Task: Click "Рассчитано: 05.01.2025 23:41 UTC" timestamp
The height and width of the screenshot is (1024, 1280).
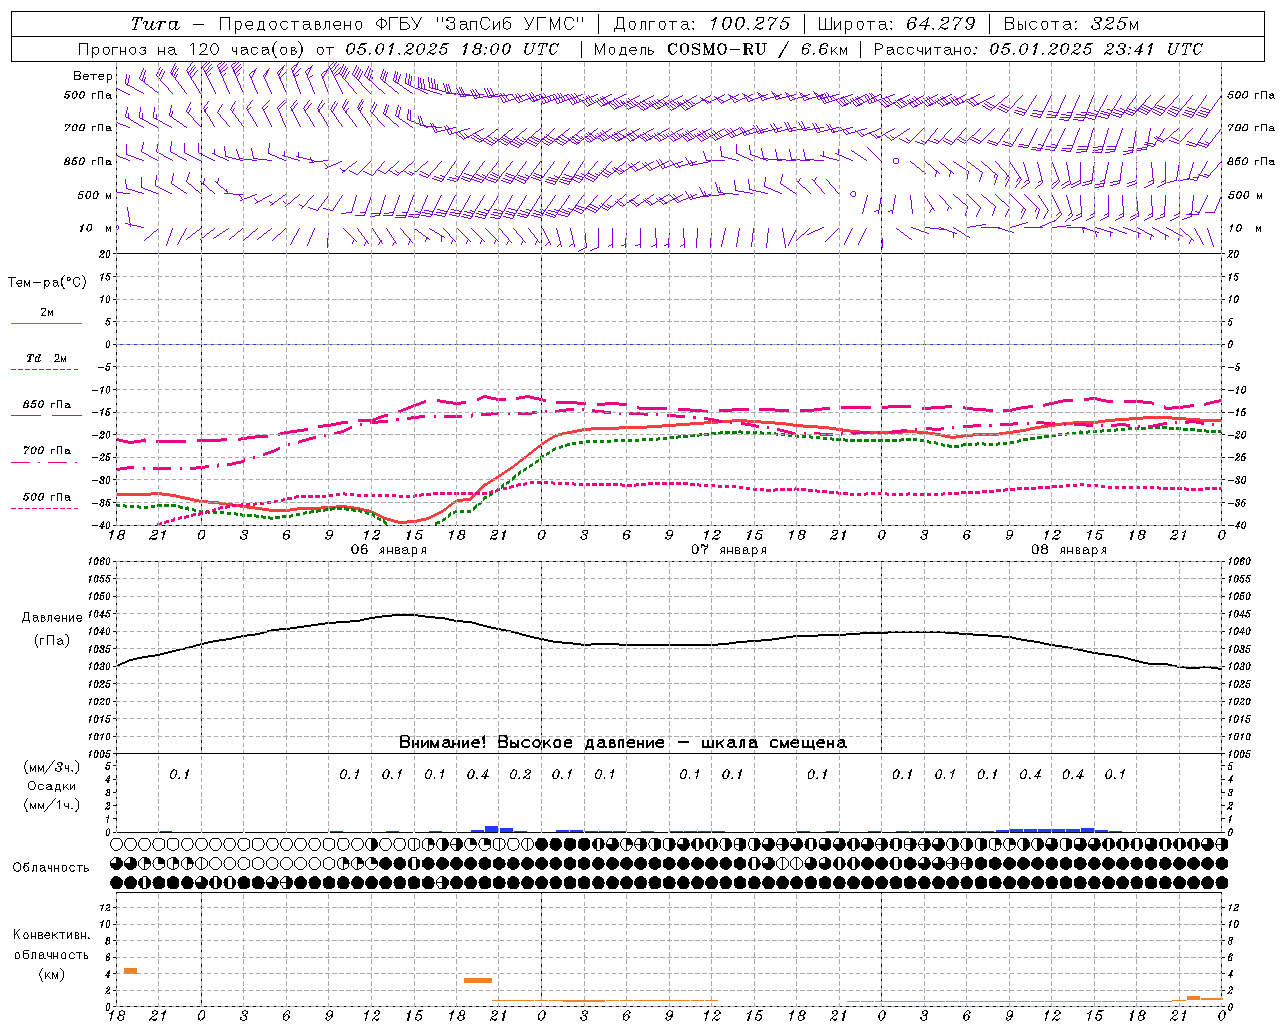Action: (x=1038, y=49)
